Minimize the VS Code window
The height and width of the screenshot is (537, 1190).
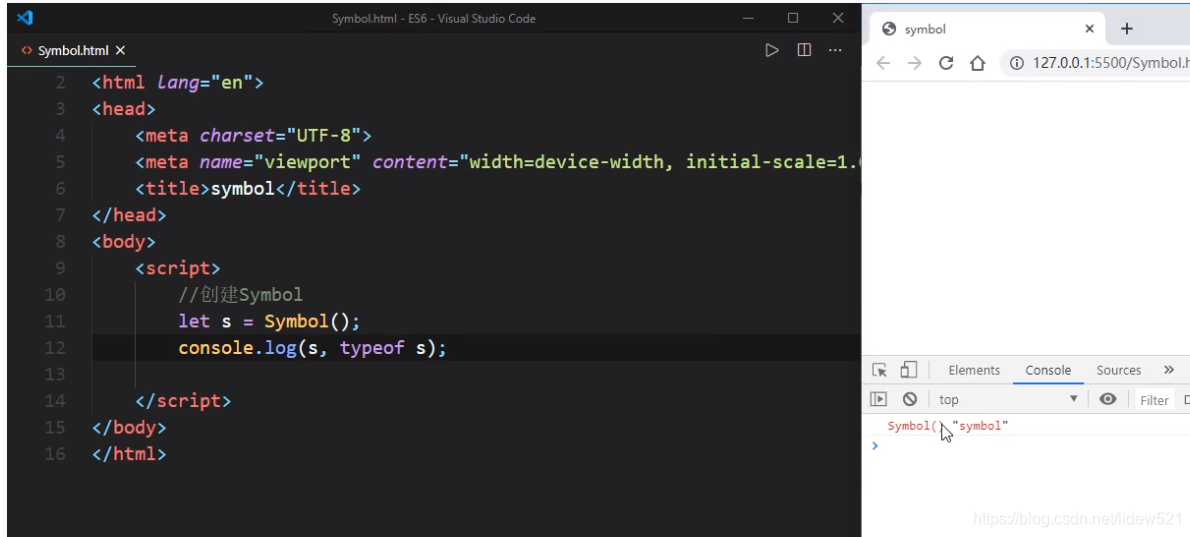coord(748,17)
